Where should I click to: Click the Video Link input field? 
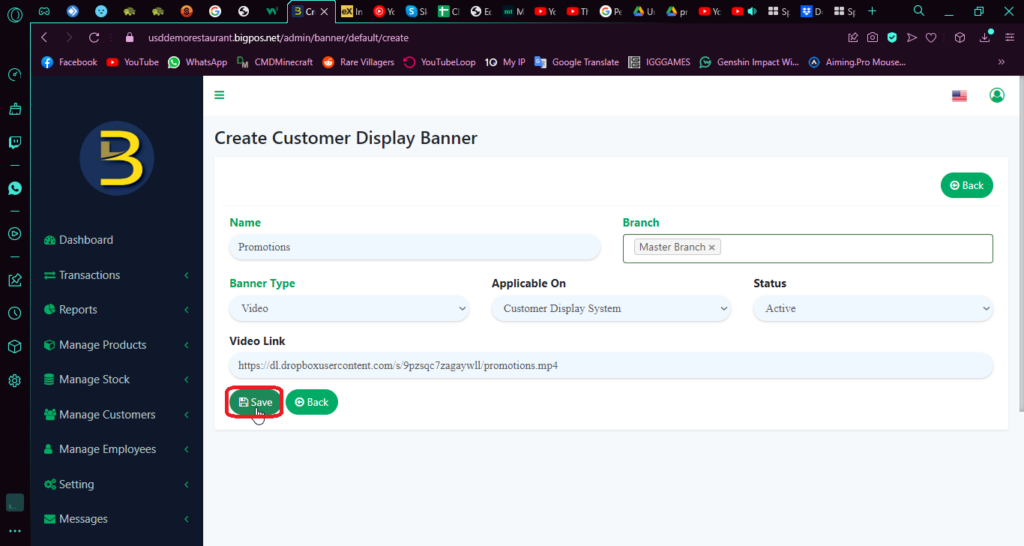point(611,366)
